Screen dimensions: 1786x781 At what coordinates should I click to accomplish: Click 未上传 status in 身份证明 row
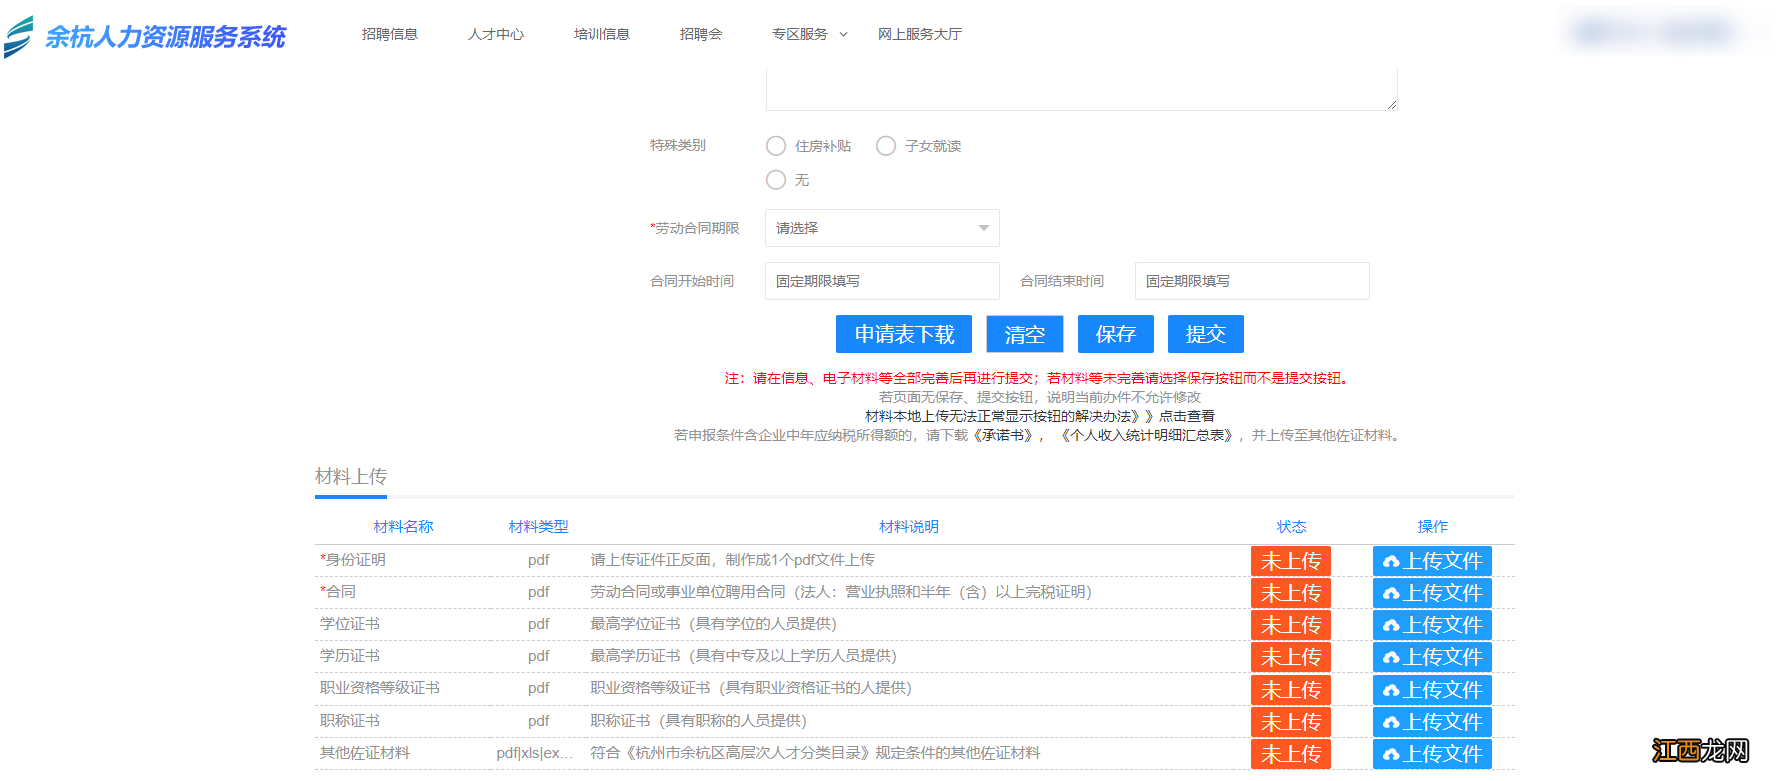1291,561
